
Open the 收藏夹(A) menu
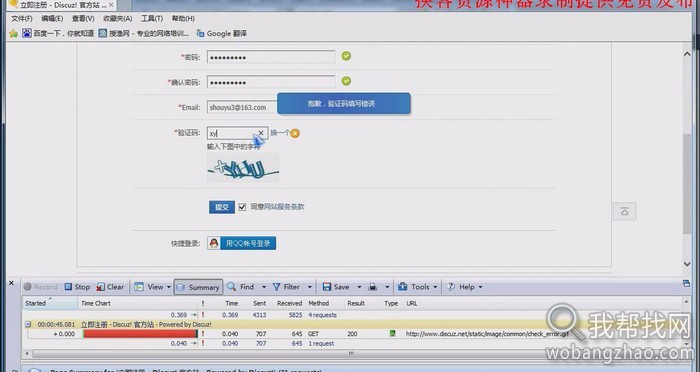pos(117,19)
